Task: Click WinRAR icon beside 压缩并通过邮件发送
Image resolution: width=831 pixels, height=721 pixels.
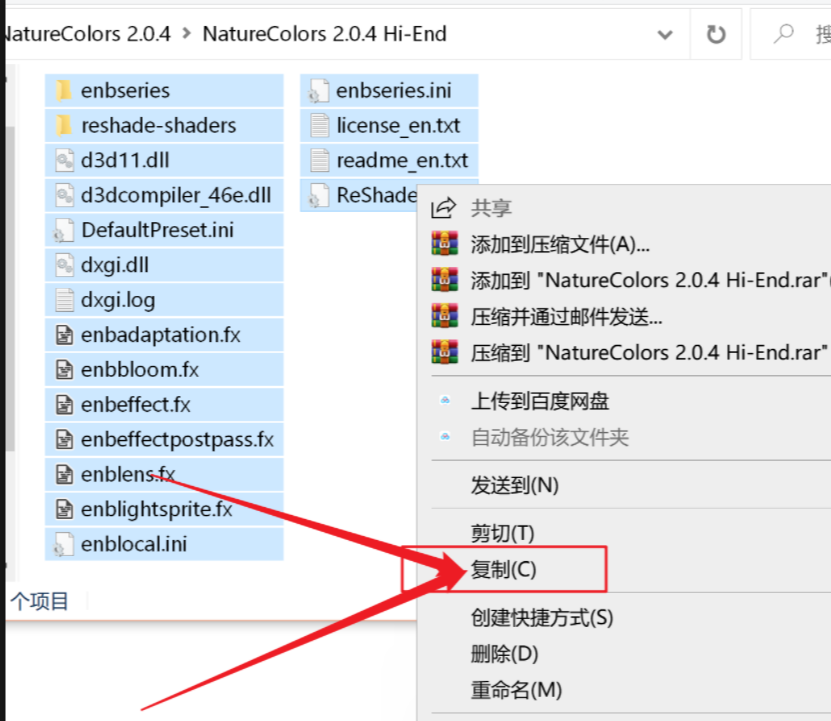Action: 445,316
